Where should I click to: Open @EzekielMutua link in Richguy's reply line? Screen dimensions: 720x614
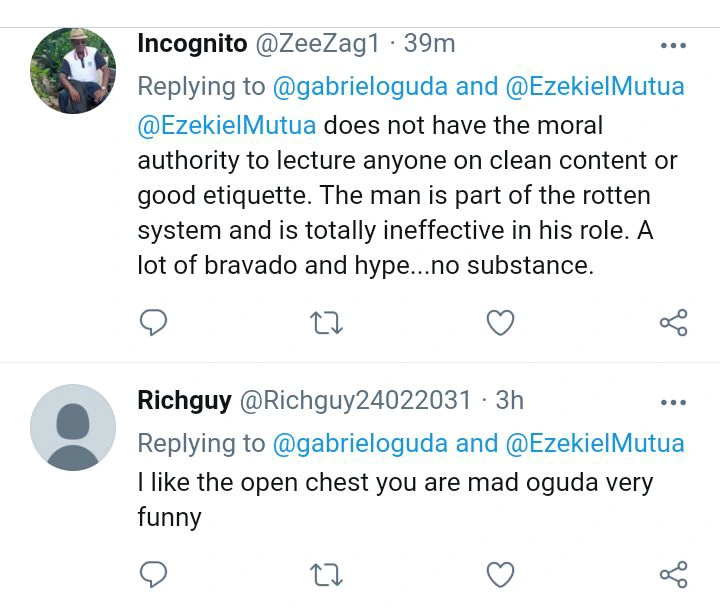point(595,443)
